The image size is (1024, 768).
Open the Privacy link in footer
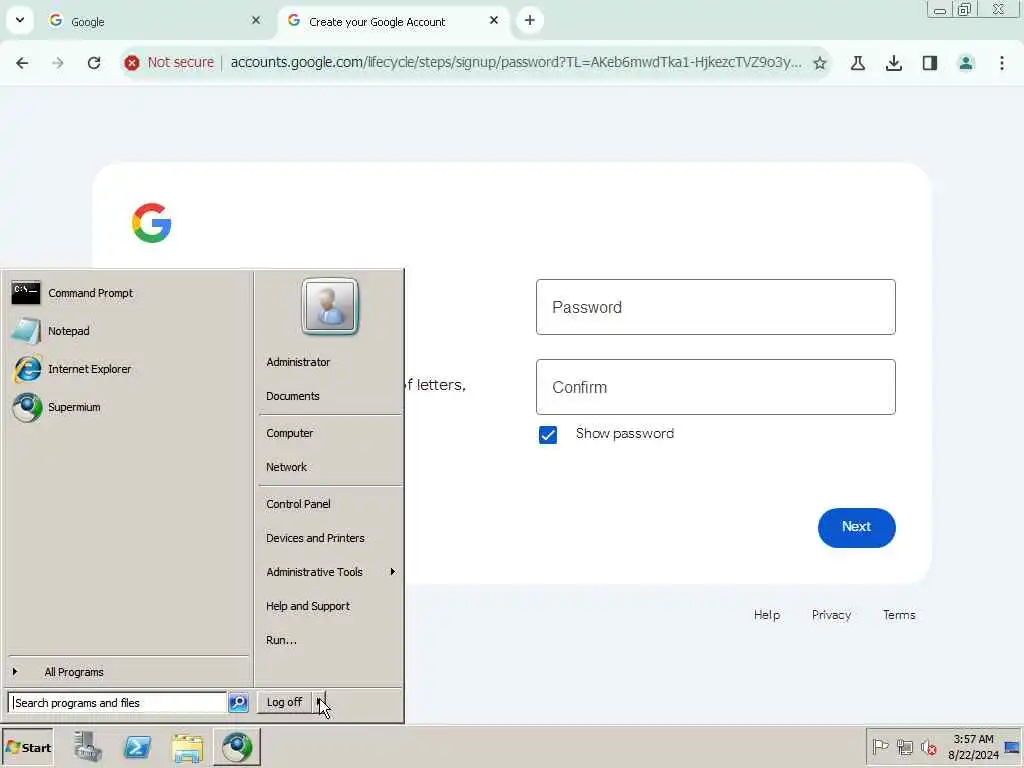point(831,615)
